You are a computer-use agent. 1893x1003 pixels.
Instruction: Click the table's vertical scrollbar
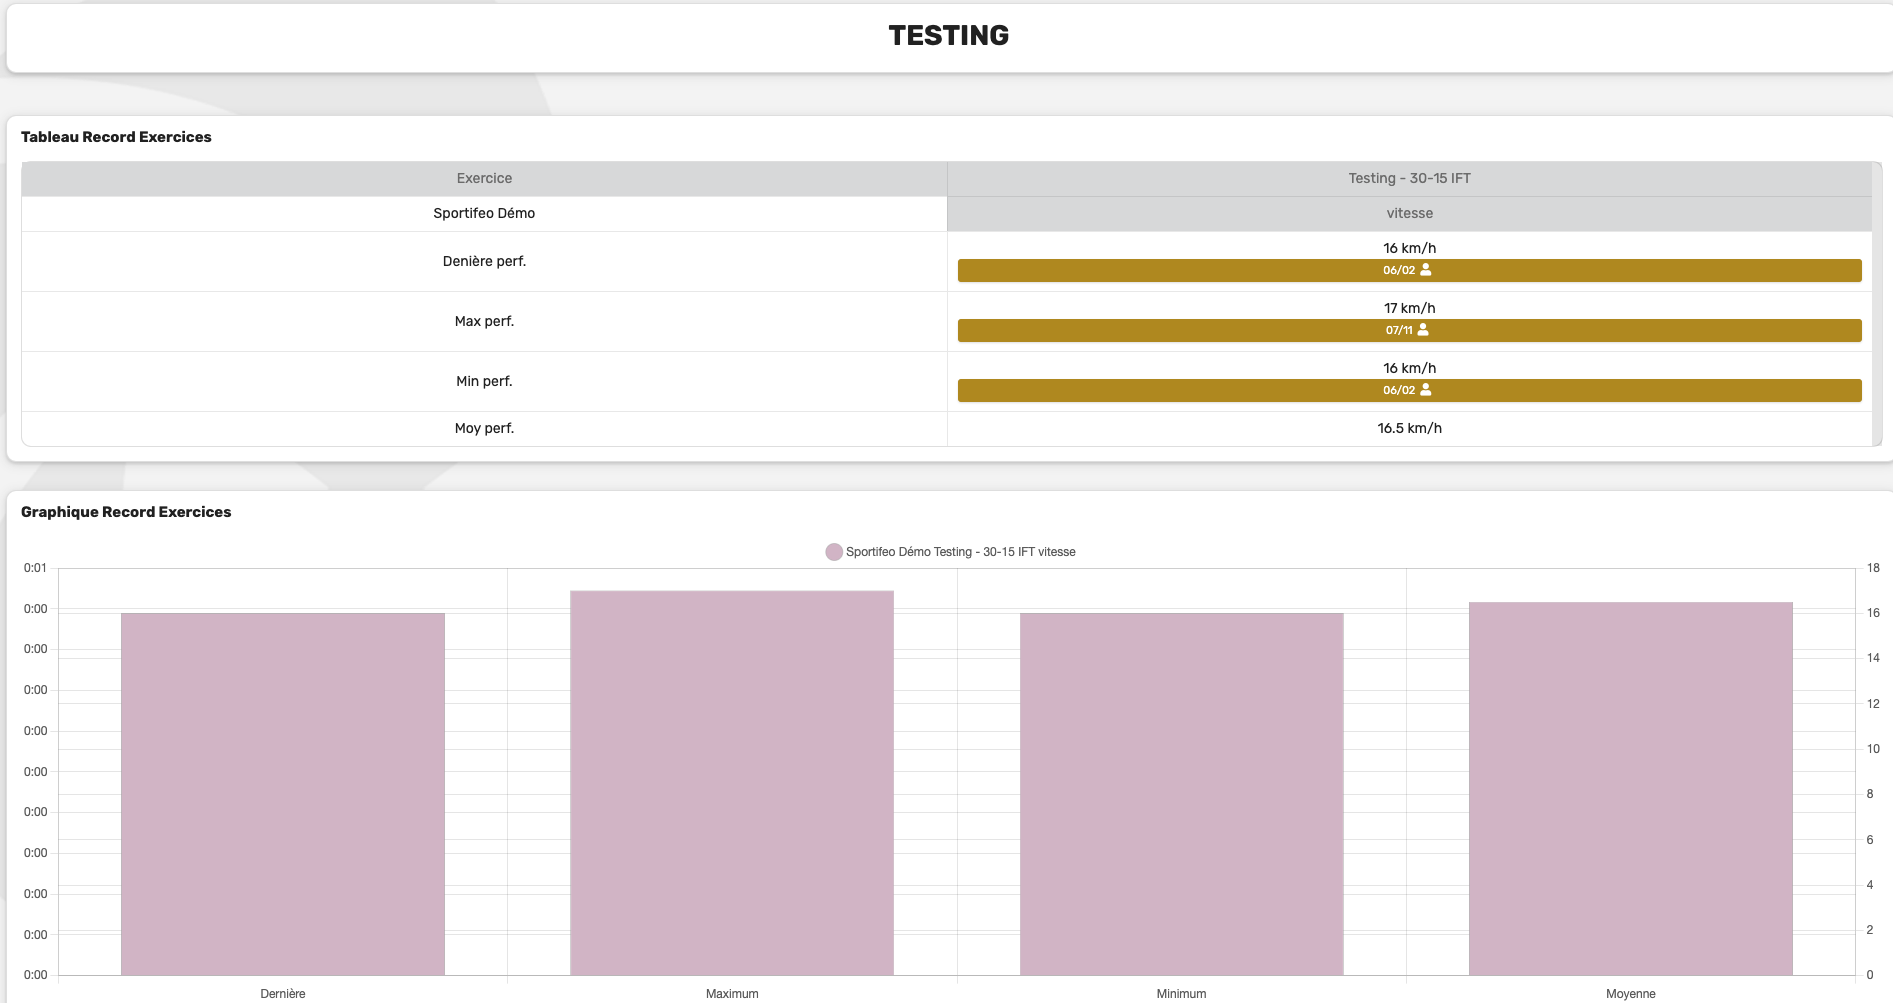(1877, 304)
